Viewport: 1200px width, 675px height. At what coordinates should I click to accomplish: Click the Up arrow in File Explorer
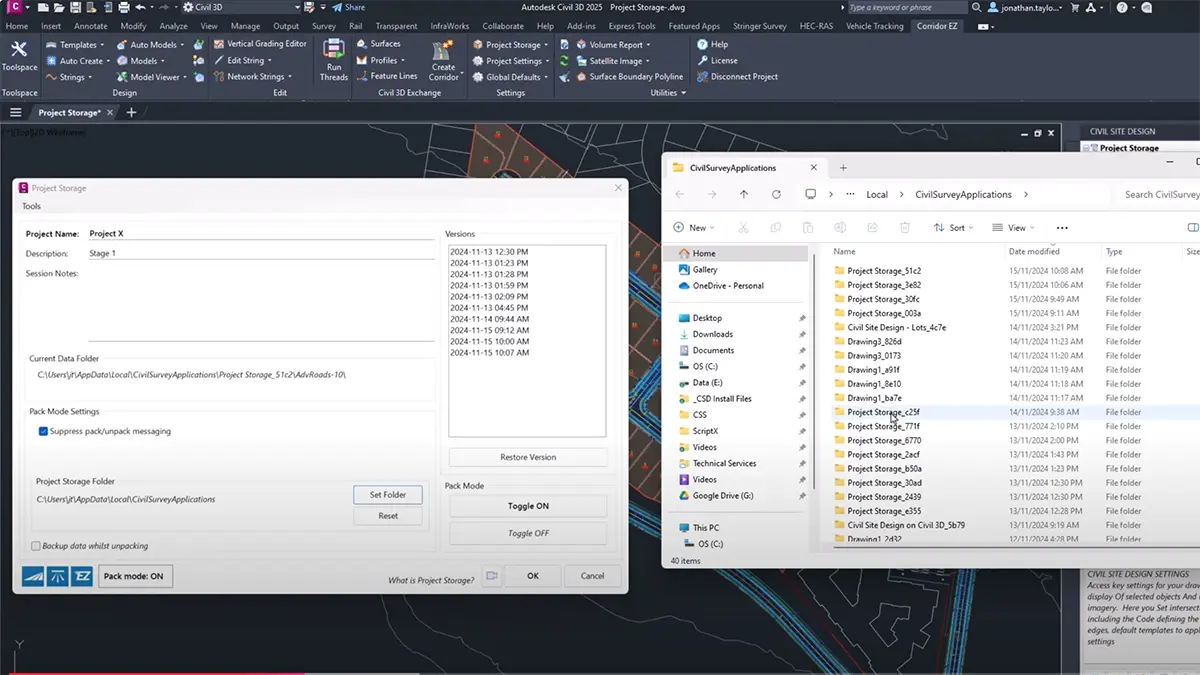[744, 195]
